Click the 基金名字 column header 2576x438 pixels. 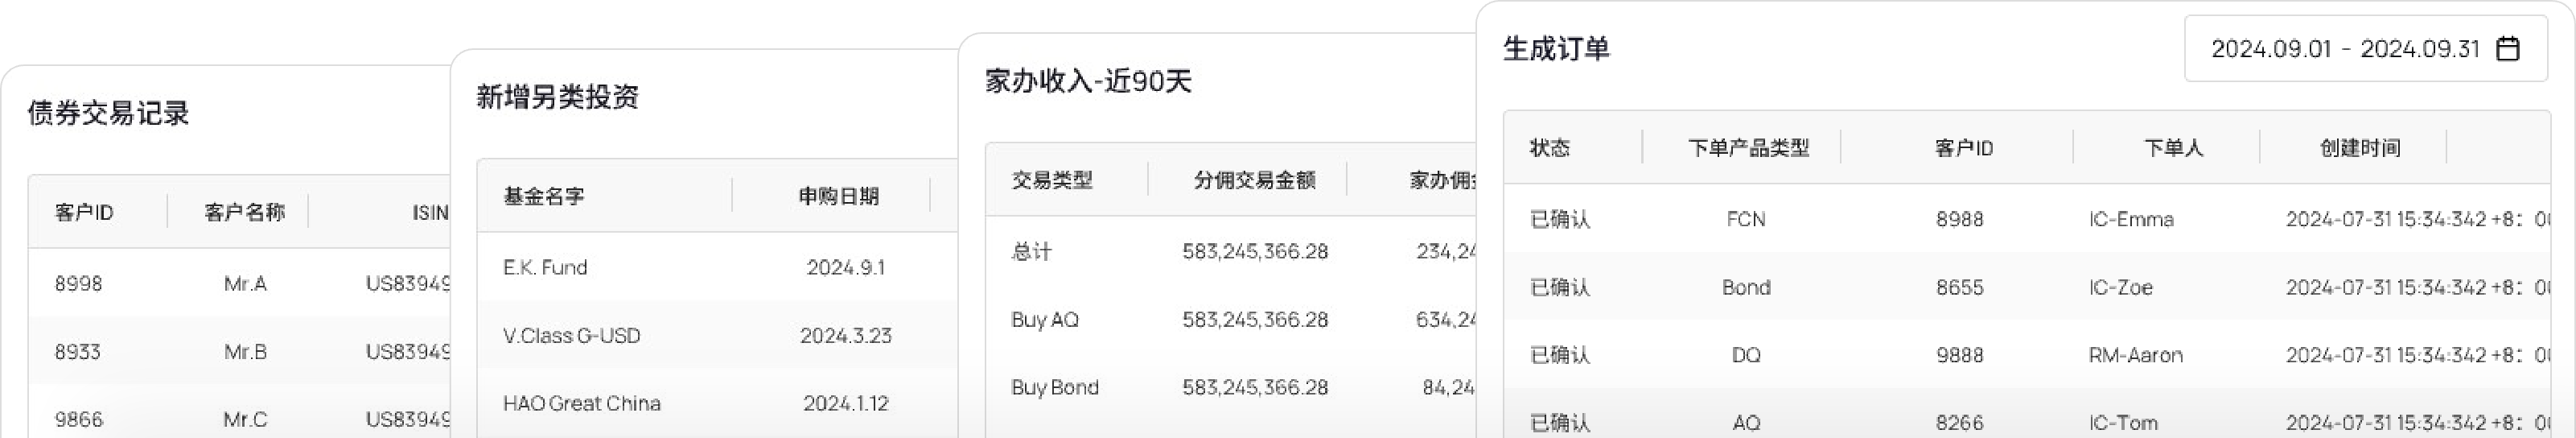544,196
